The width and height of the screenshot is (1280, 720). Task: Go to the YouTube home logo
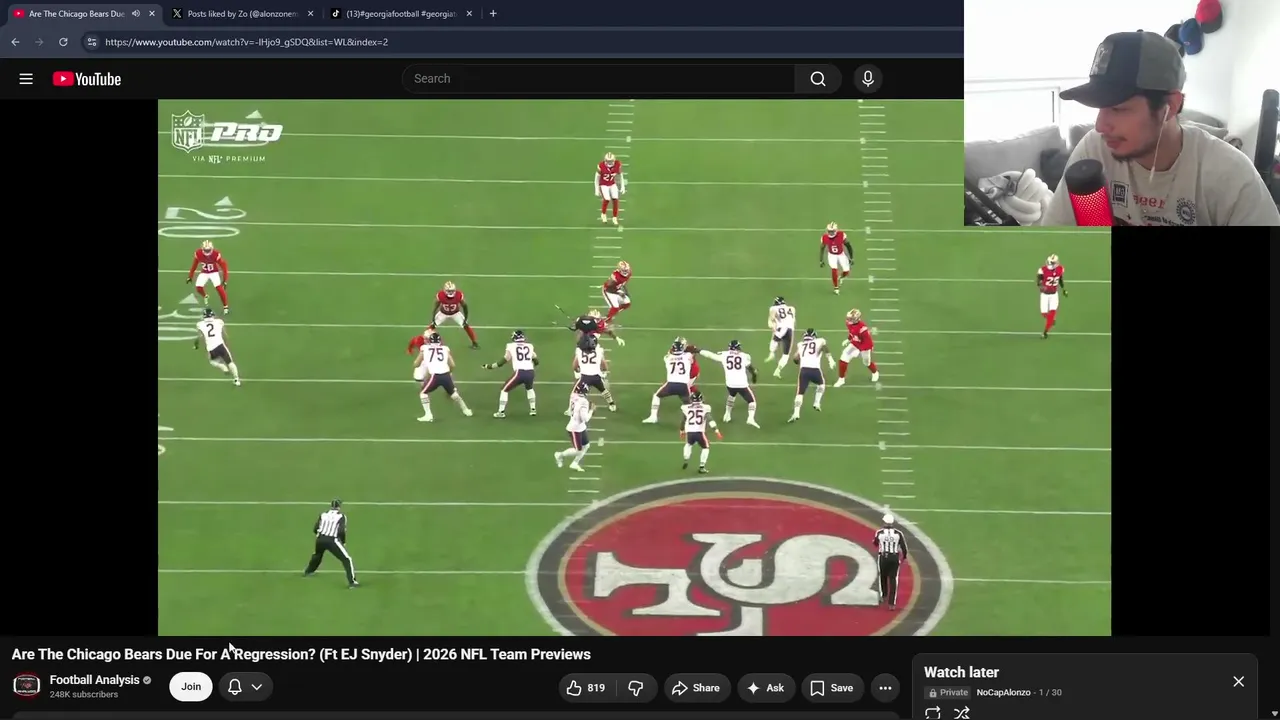coord(87,79)
